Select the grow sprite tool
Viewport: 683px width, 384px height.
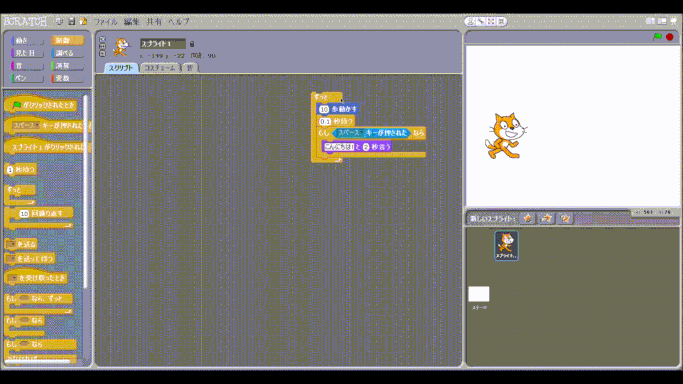click(491, 21)
